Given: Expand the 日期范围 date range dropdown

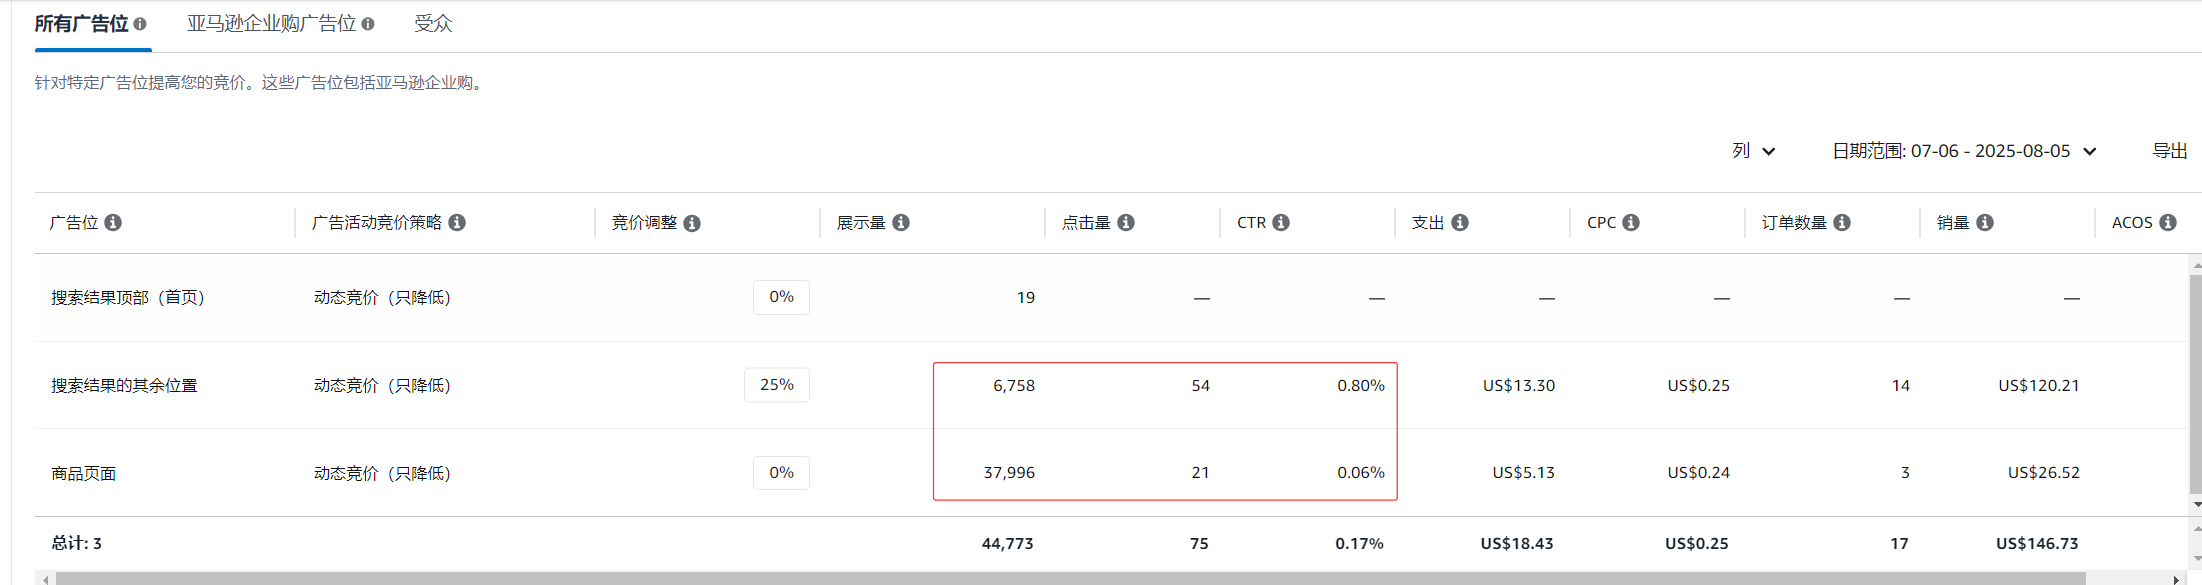Looking at the screenshot, I should click(1964, 151).
